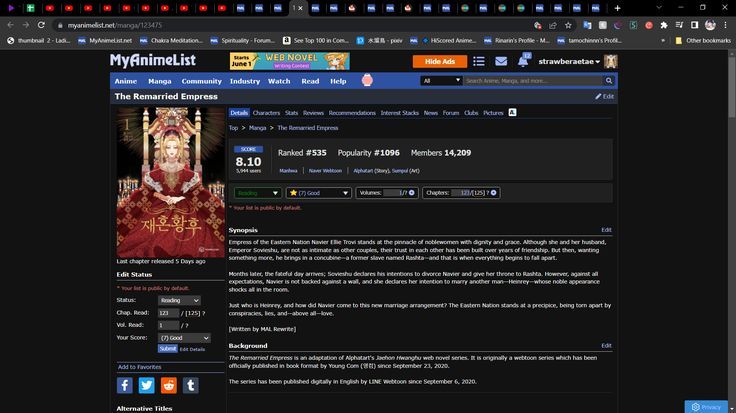Image resolution: width=736 pixels, height=413 pixels.
Task: Share the manga on Facebook
Action: pos(124,385)
